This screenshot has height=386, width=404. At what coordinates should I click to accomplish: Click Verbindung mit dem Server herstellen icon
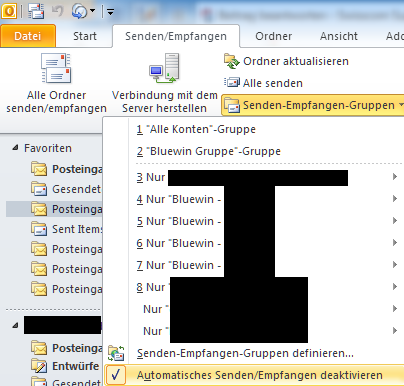[164, 68]
